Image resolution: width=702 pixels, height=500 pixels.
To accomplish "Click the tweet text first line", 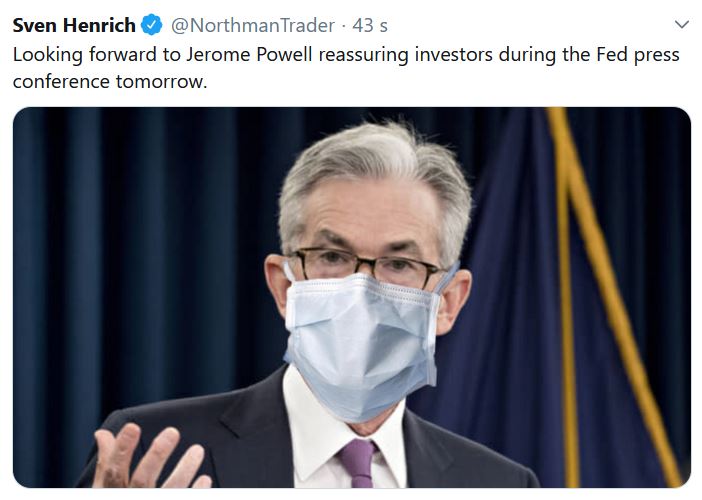I will [x=346, y=55].
